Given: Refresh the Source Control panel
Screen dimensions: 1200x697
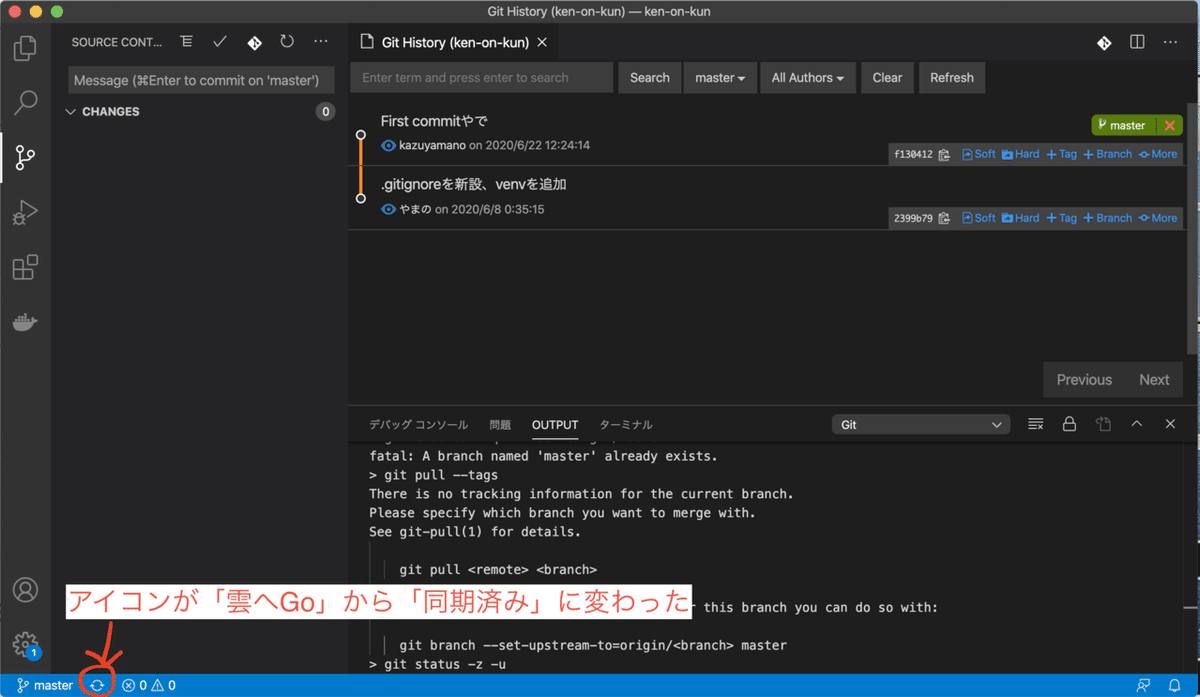Looking at the screenshot, I should [x=287, y=42].
